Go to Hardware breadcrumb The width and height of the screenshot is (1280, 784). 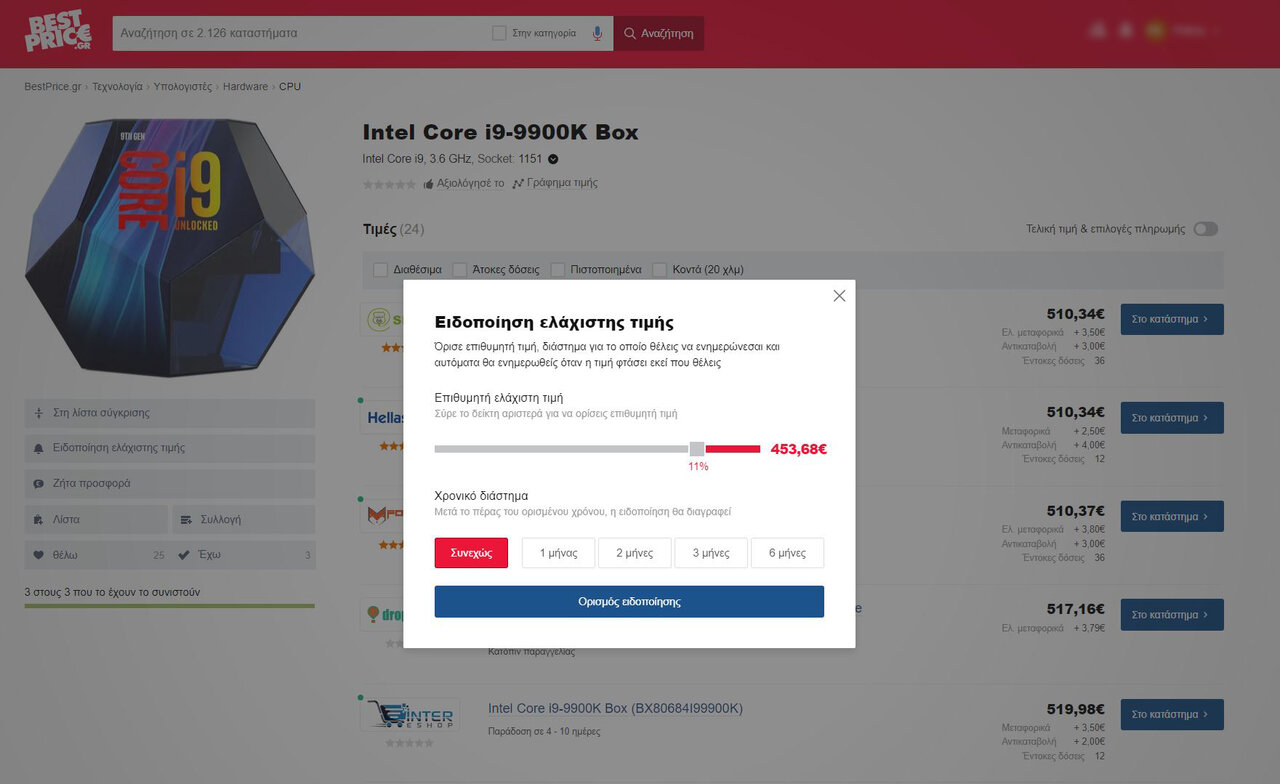(245, 87)
